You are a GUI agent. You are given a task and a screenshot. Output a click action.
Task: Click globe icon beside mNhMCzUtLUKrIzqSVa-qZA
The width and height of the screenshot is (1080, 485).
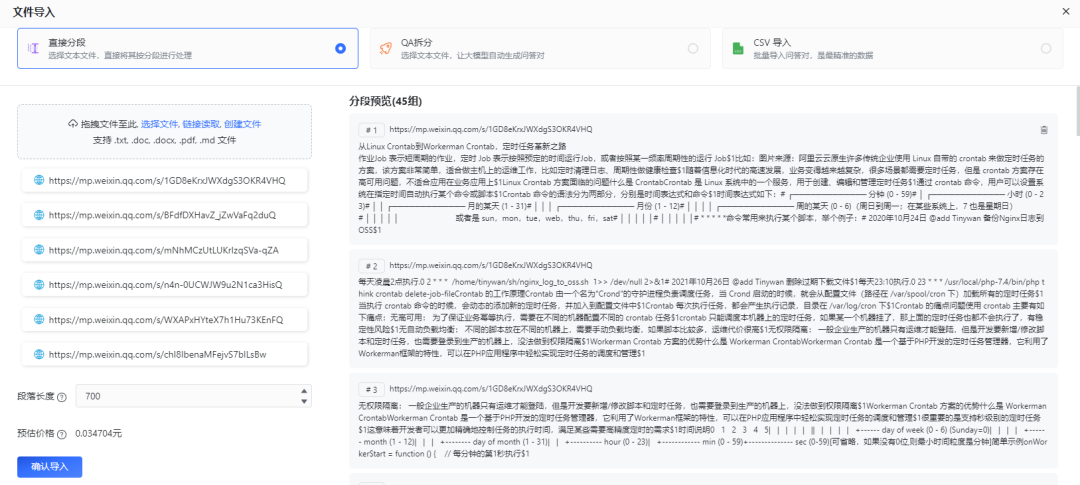(39, 250)
